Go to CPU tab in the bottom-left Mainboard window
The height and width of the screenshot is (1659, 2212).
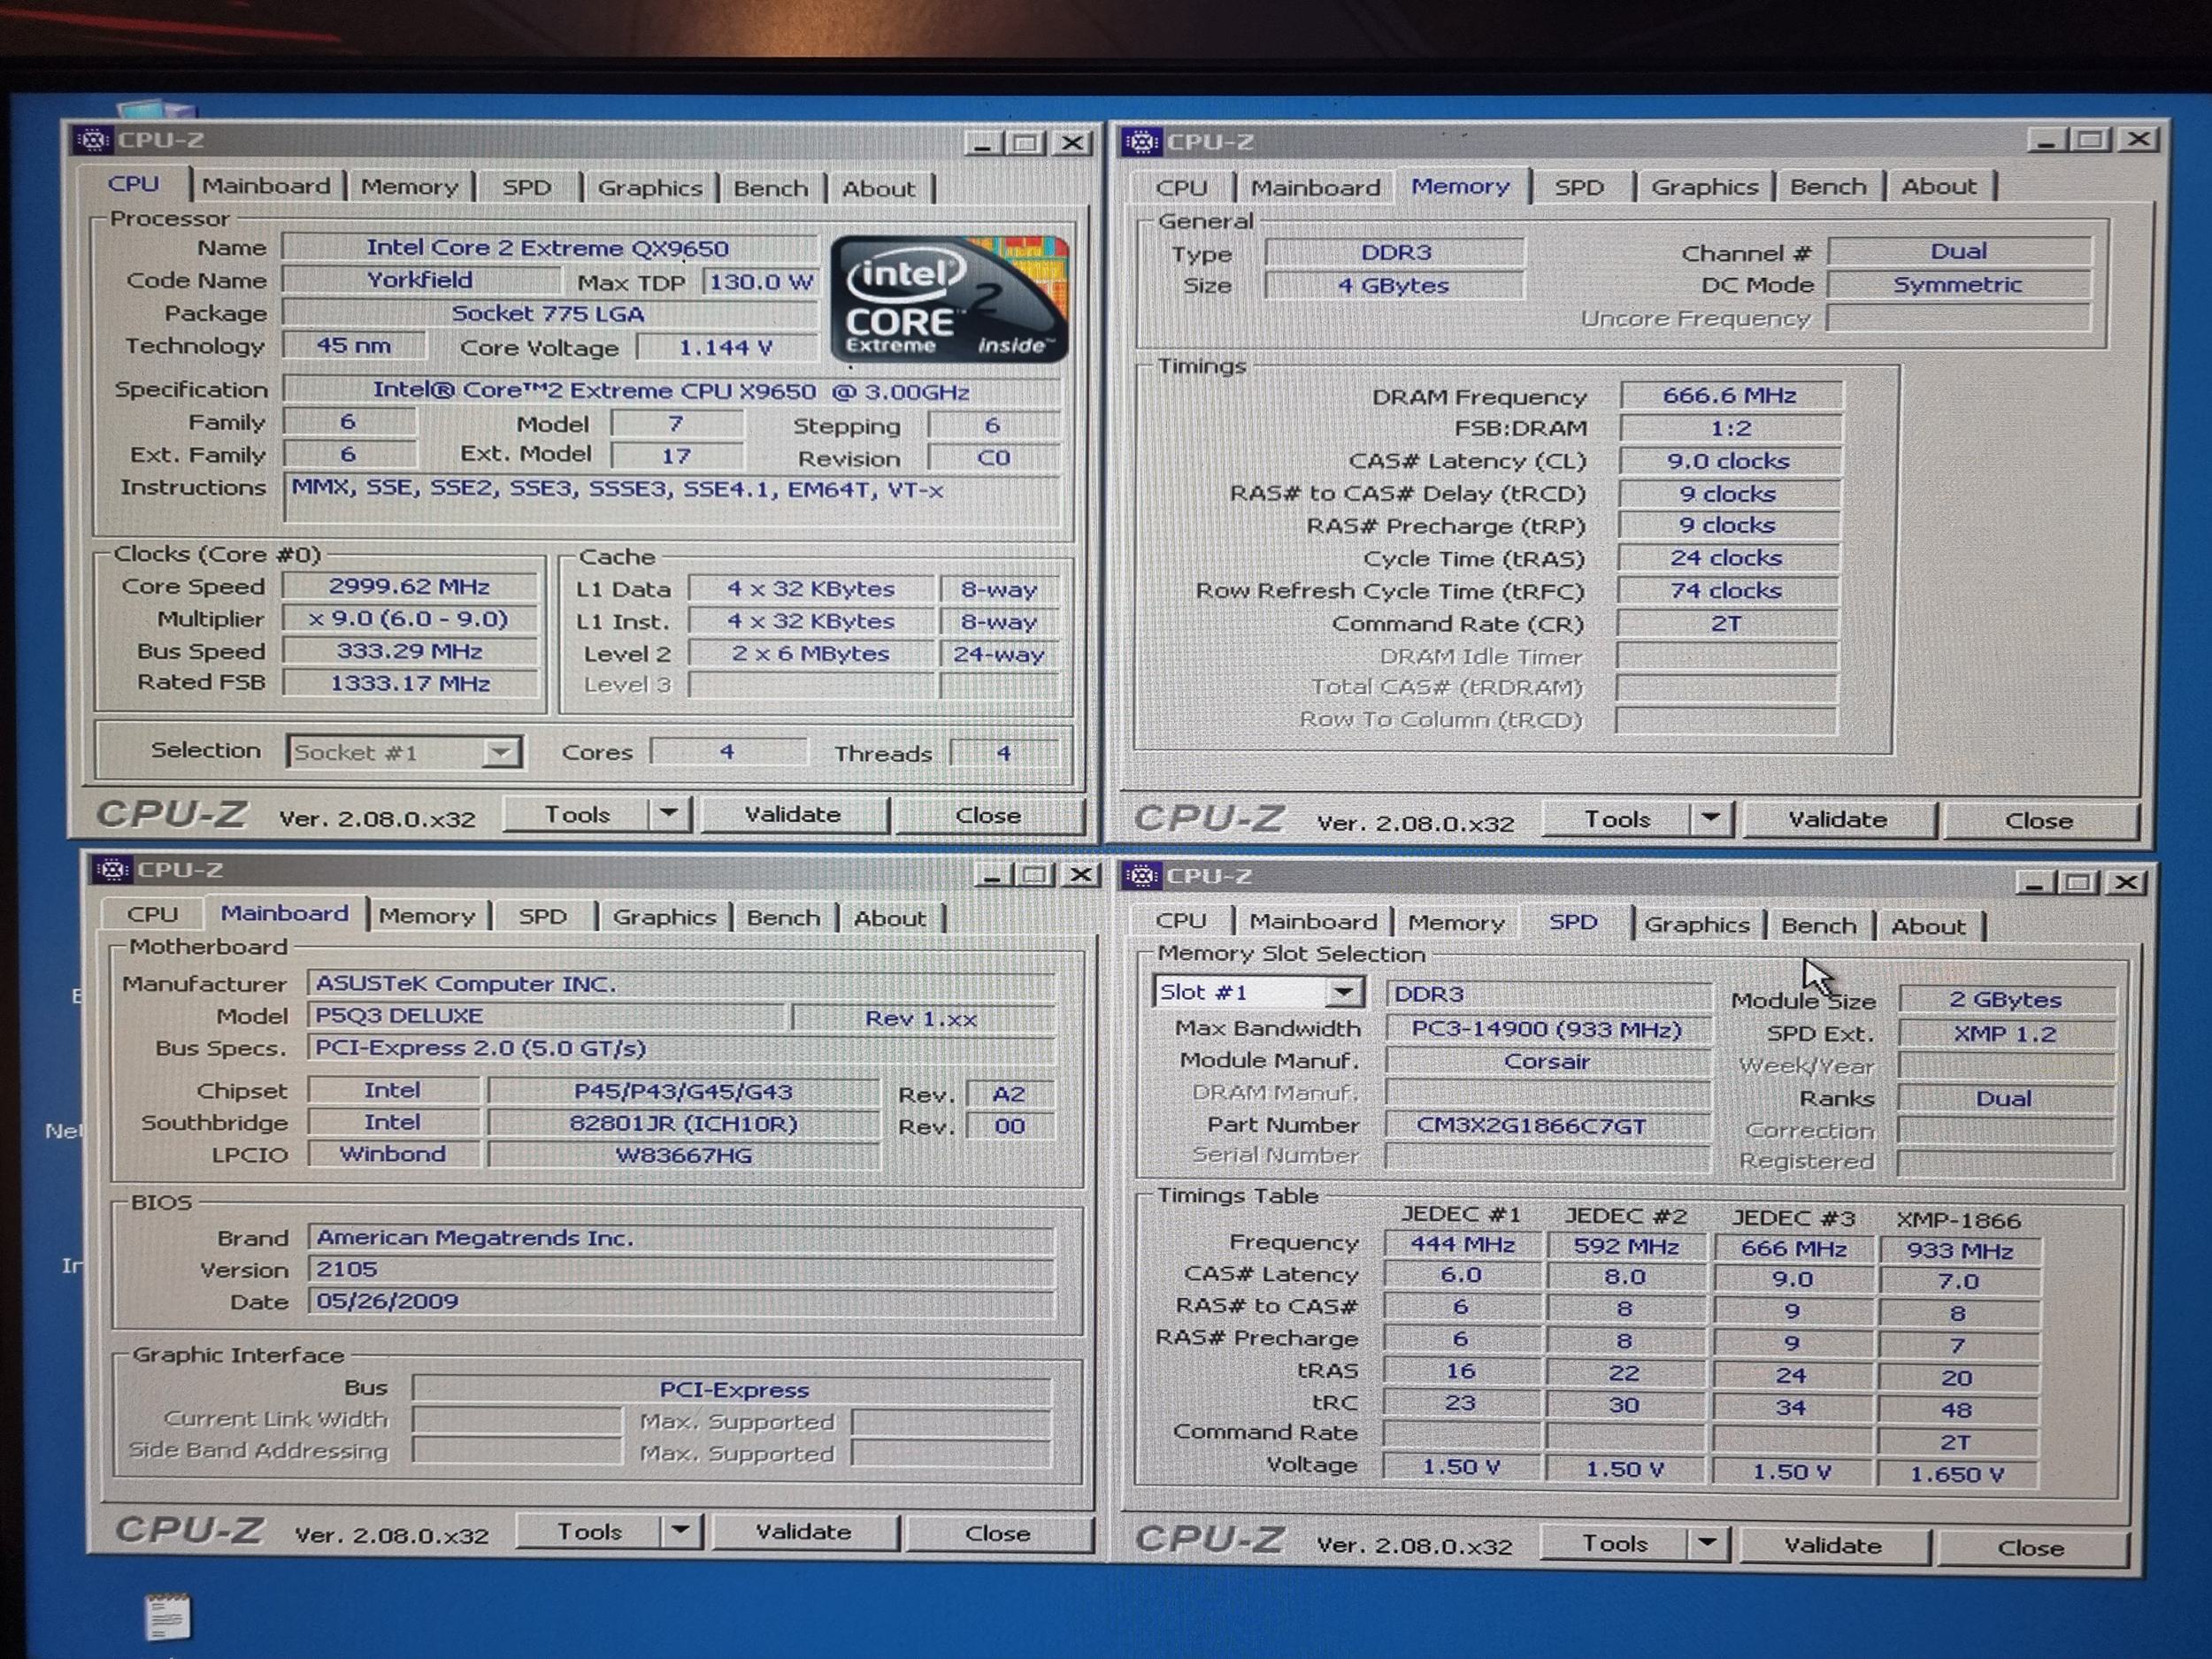(152, 914)
